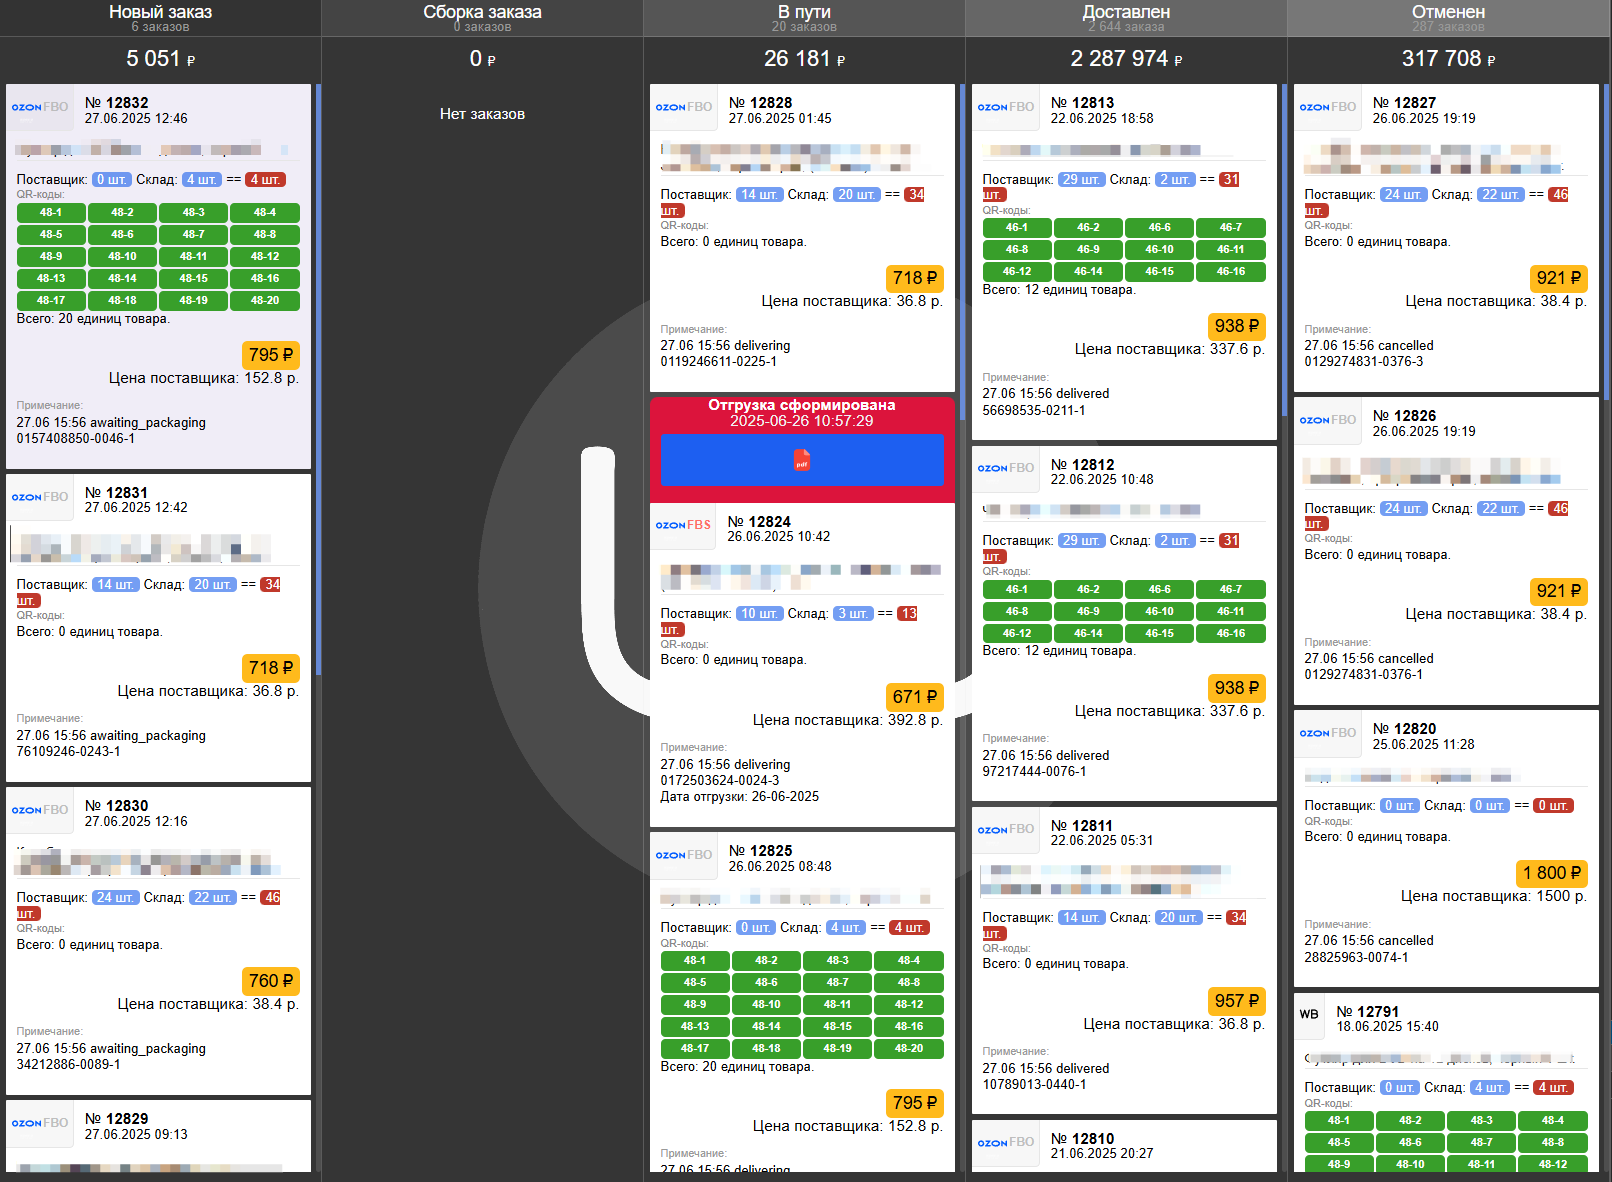Click OZON FBO logo on order 12820

1328,733
